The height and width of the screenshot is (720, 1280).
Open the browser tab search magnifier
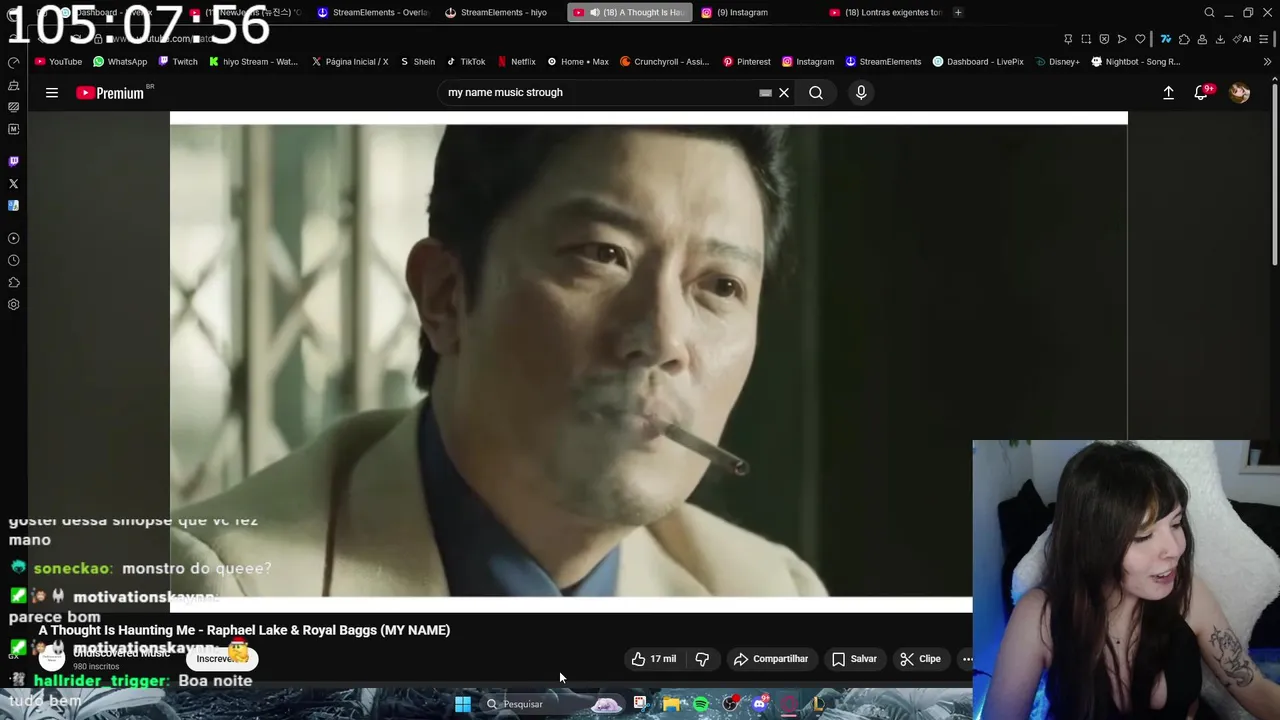pos(1209,13)
